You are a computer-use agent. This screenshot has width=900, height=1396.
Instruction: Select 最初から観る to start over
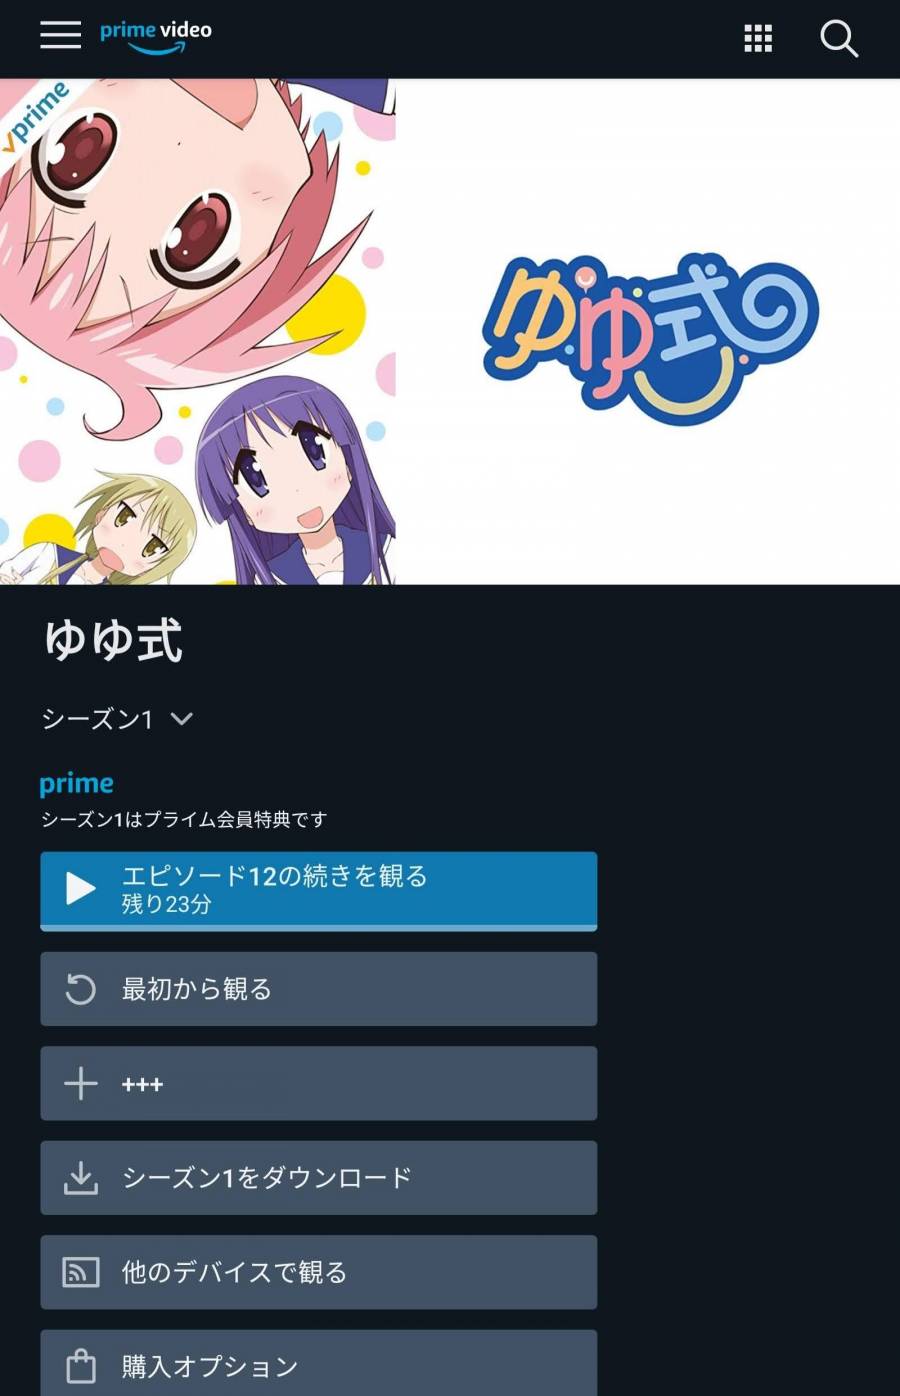[319, 989]
